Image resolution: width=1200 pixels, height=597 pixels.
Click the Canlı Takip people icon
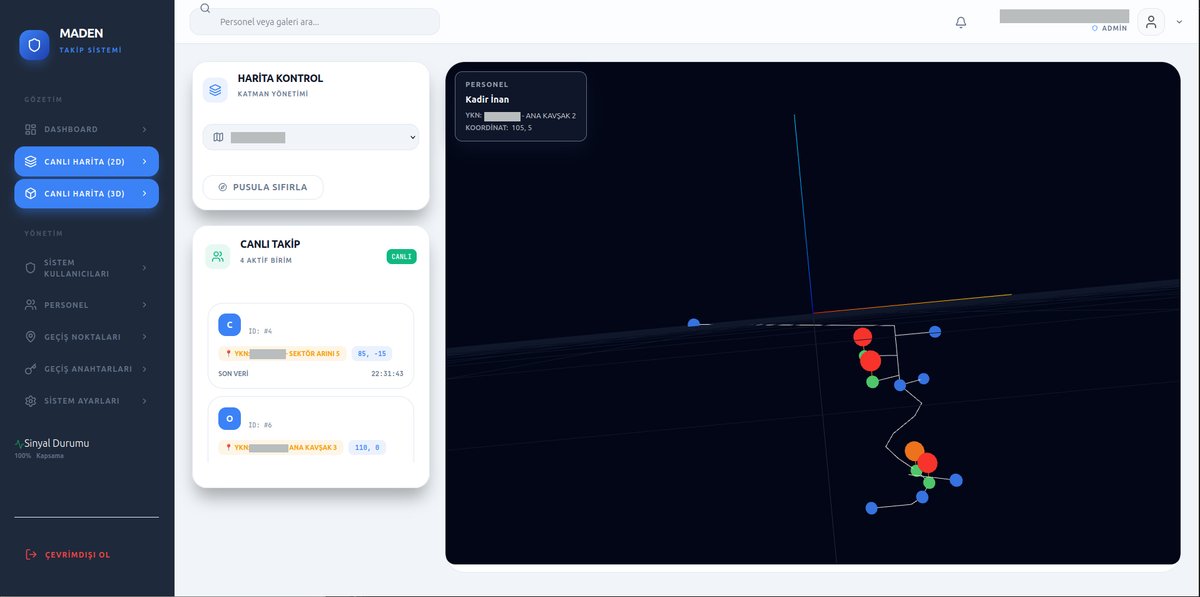pyautogui.click(x=218, y=256)
